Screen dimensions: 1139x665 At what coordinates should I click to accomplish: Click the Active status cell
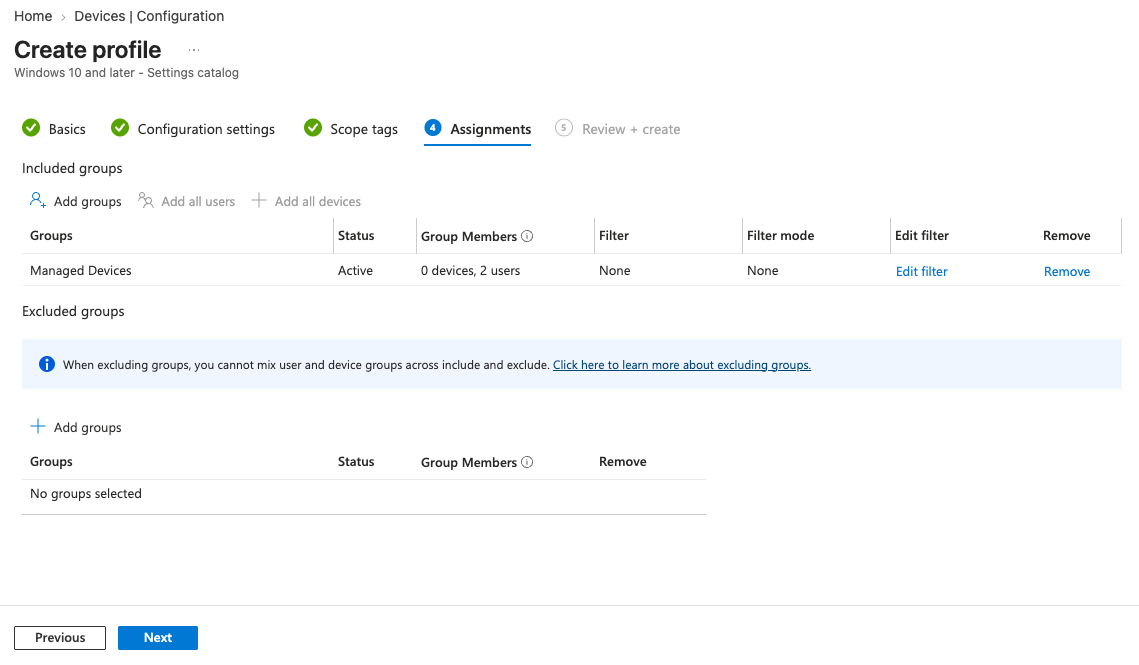[355, 270]
